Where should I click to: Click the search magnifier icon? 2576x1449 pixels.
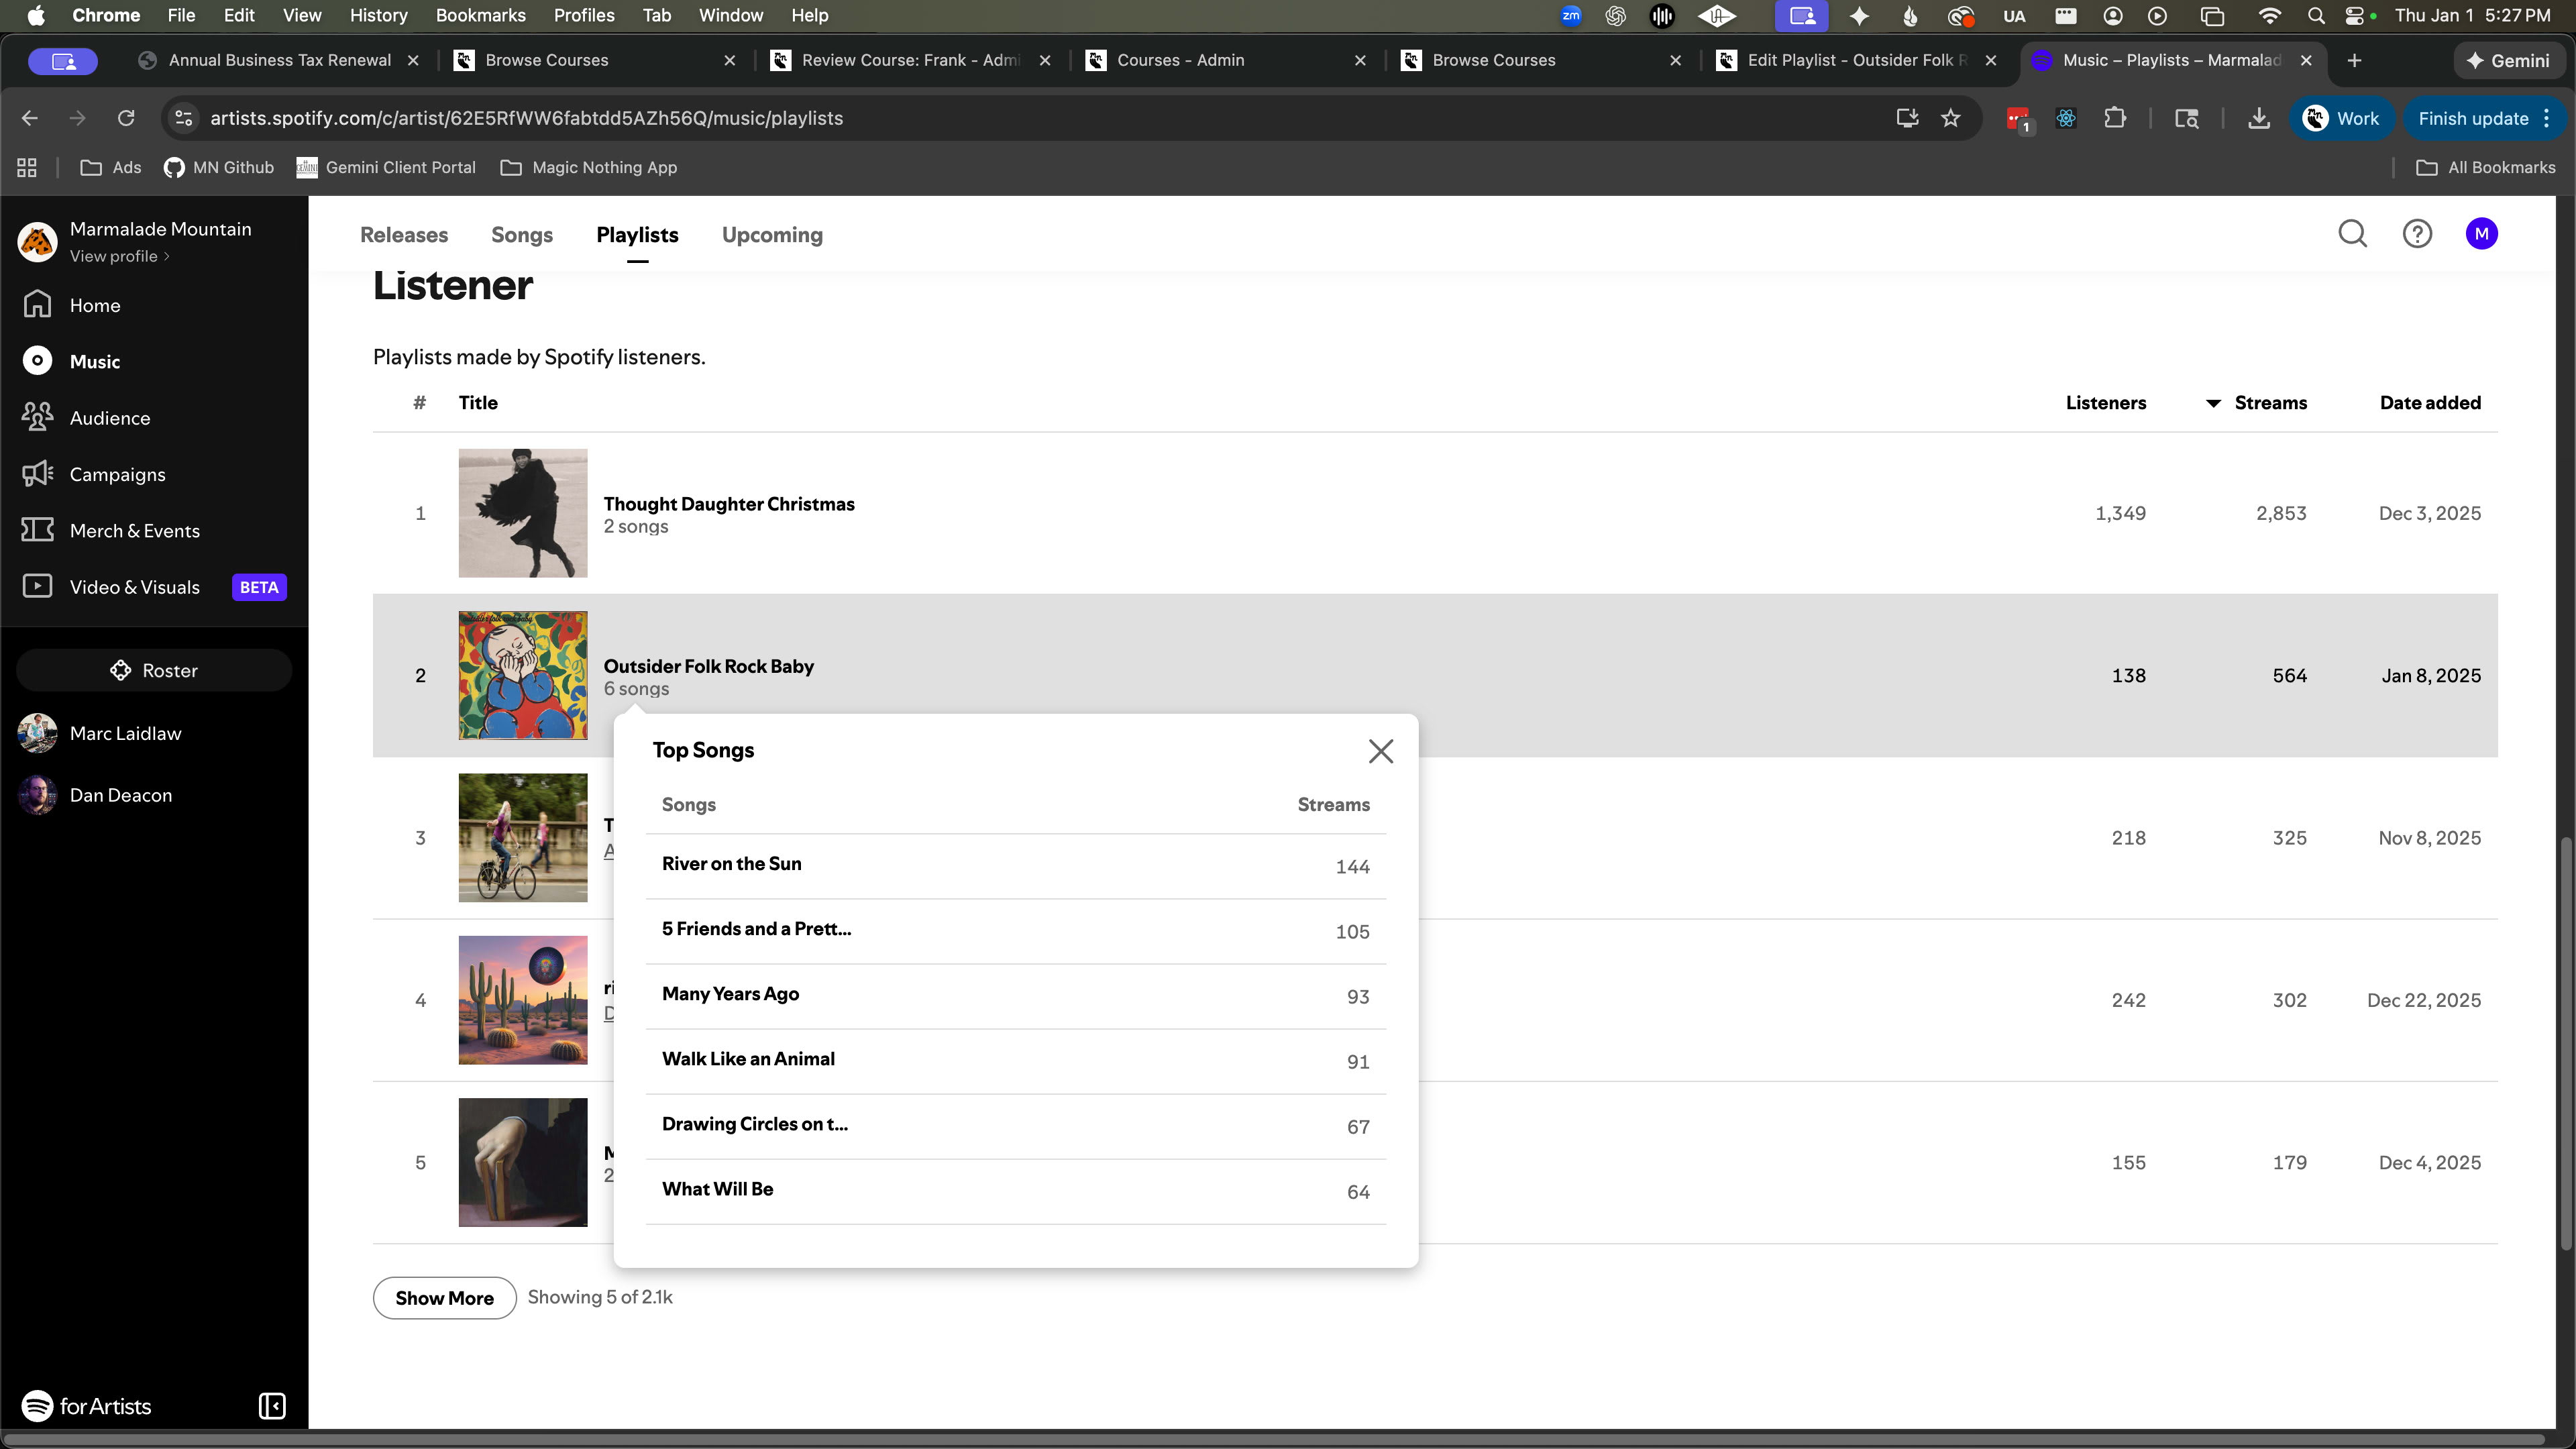pyautogui.click(x=2352, y=234)
